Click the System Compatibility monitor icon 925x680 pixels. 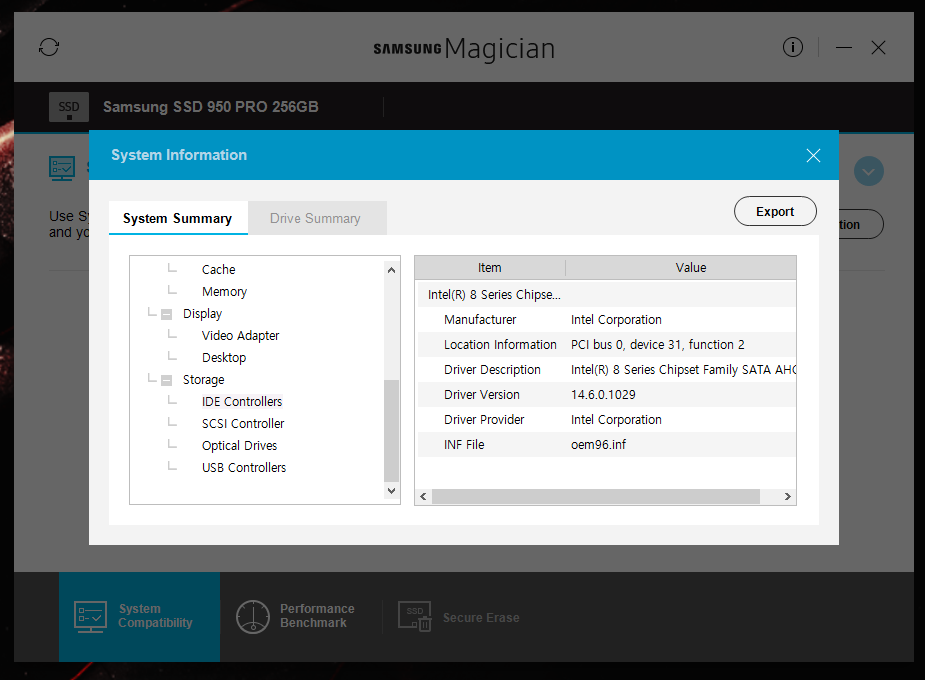coord(91,616)
